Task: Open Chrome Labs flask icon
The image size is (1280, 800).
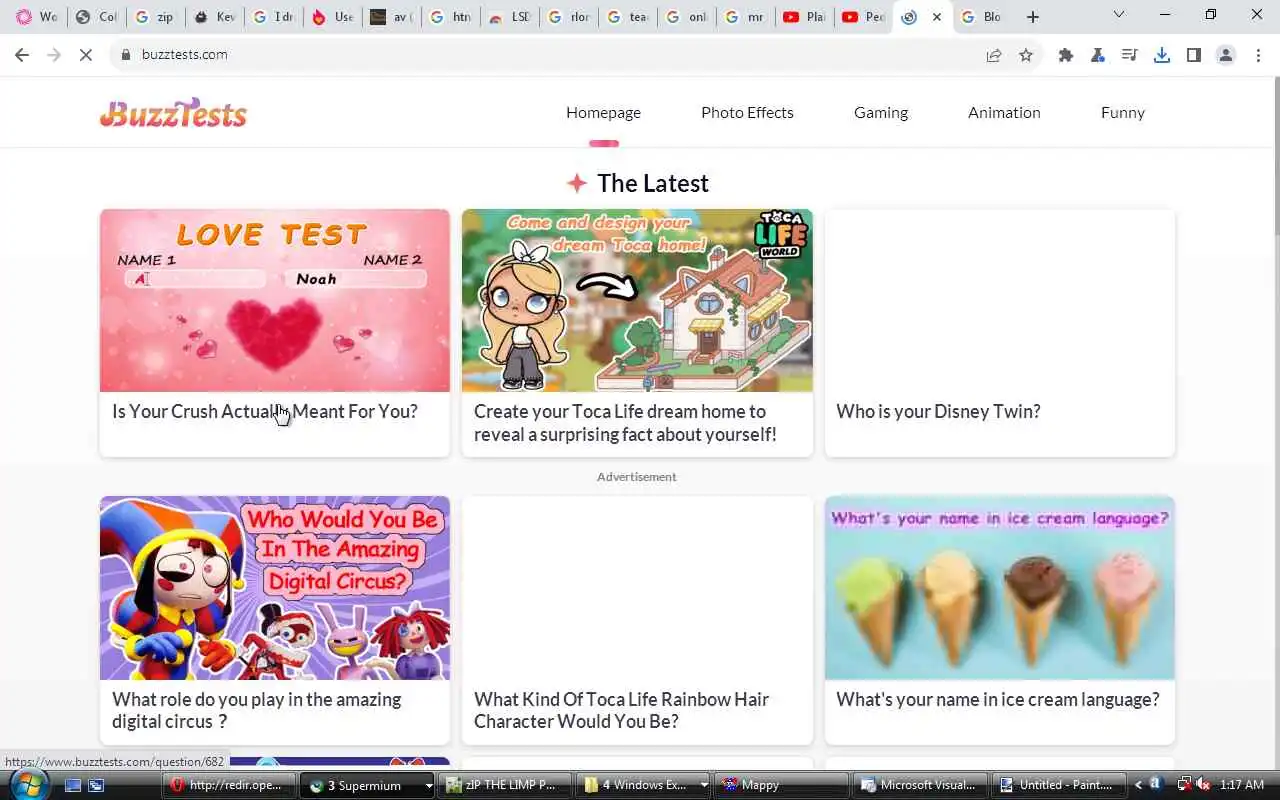Action: point(1098,55)
